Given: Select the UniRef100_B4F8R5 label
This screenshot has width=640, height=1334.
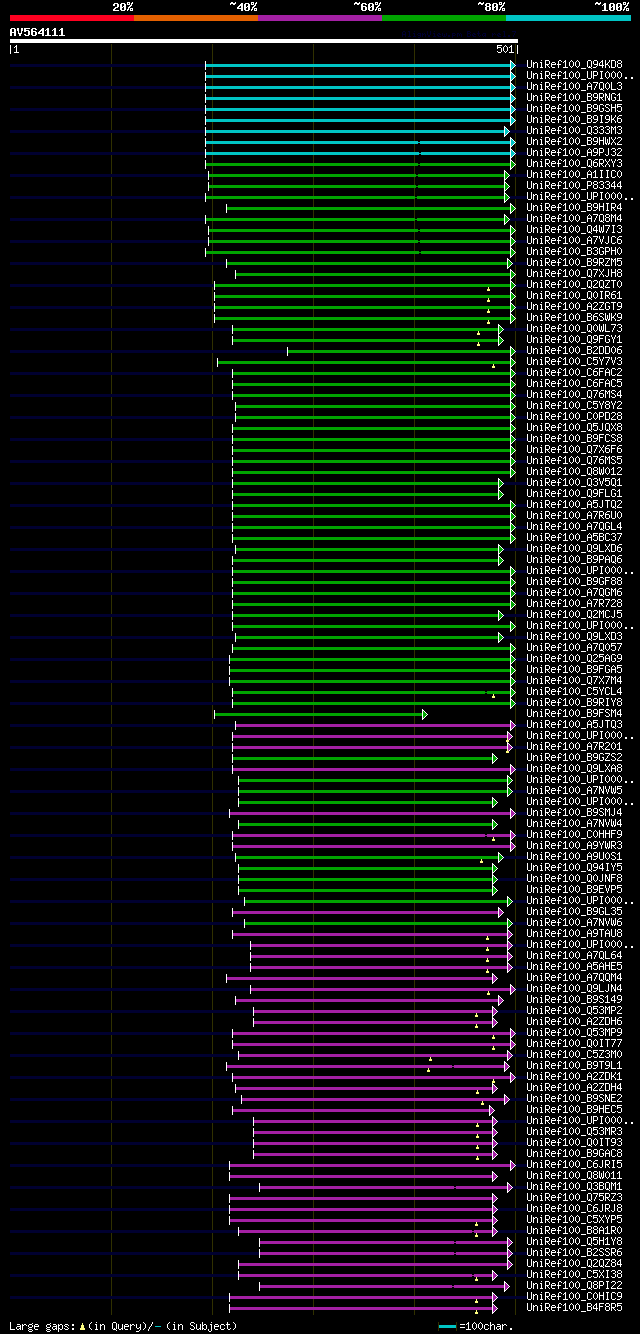Looking at the screenshot, I should point(574,1307).
